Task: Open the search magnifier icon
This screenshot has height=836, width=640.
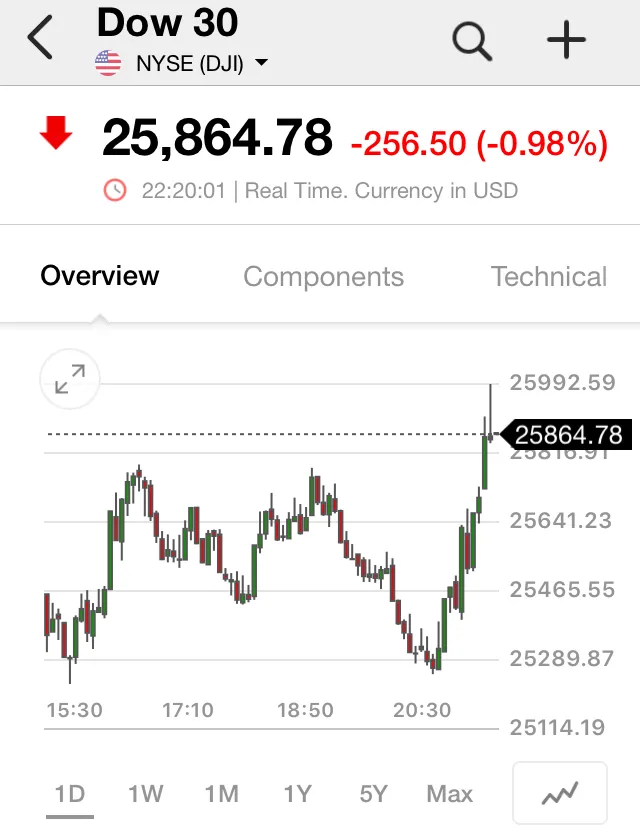Action: coord(472,41)
